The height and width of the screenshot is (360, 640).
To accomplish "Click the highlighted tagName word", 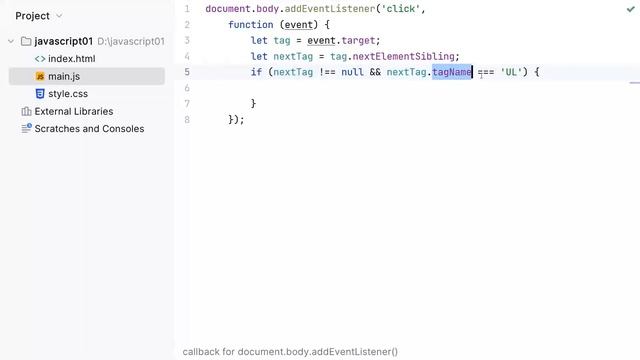I will click(x=452, y=72).
